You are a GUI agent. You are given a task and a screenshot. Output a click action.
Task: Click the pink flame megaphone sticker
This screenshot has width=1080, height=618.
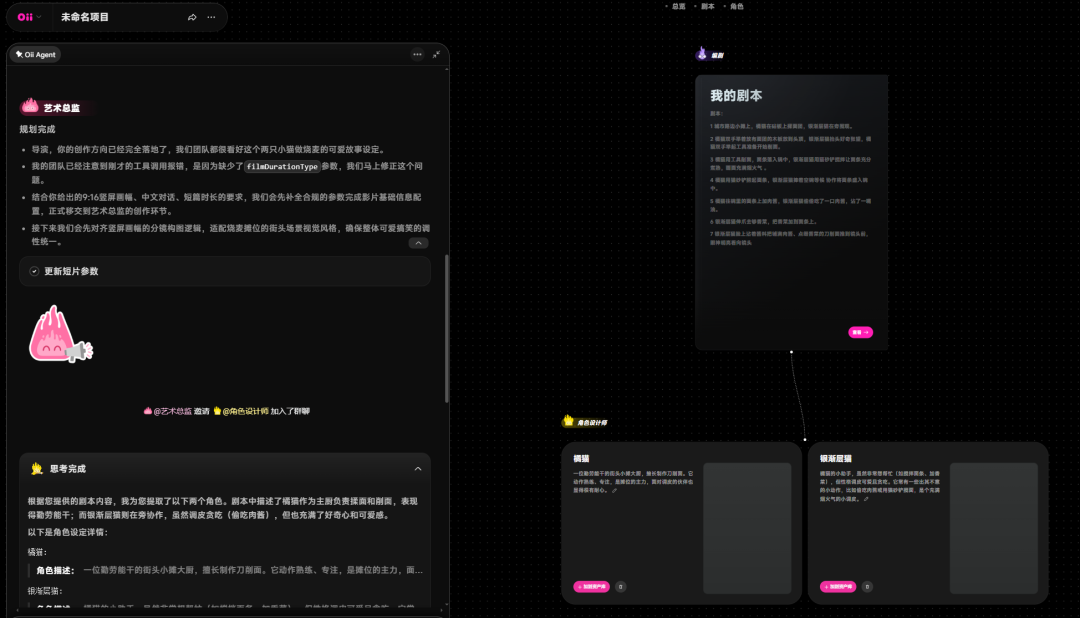[60, 334]
